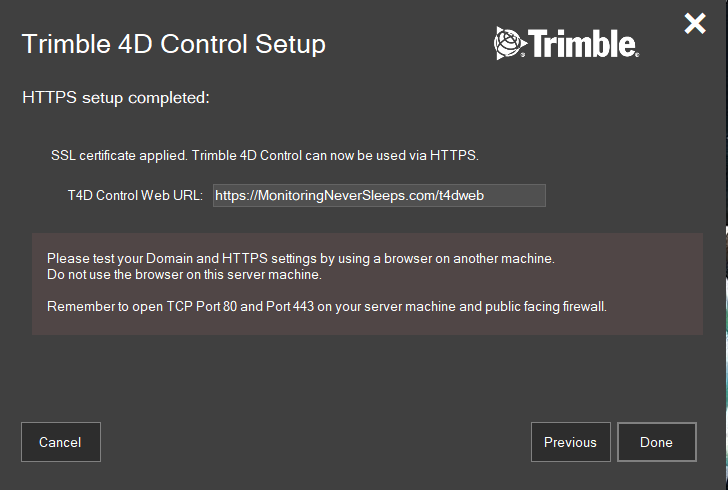Click the 'T4D Control Web URL:' label
The image size is (728, 490).
135,196
